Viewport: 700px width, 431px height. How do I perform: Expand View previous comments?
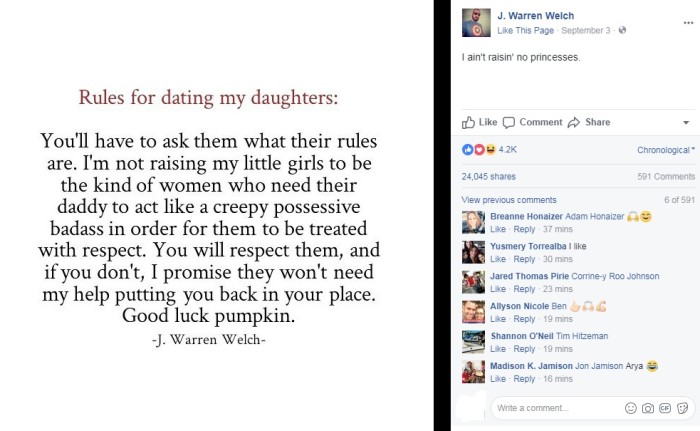coord(509,200)
